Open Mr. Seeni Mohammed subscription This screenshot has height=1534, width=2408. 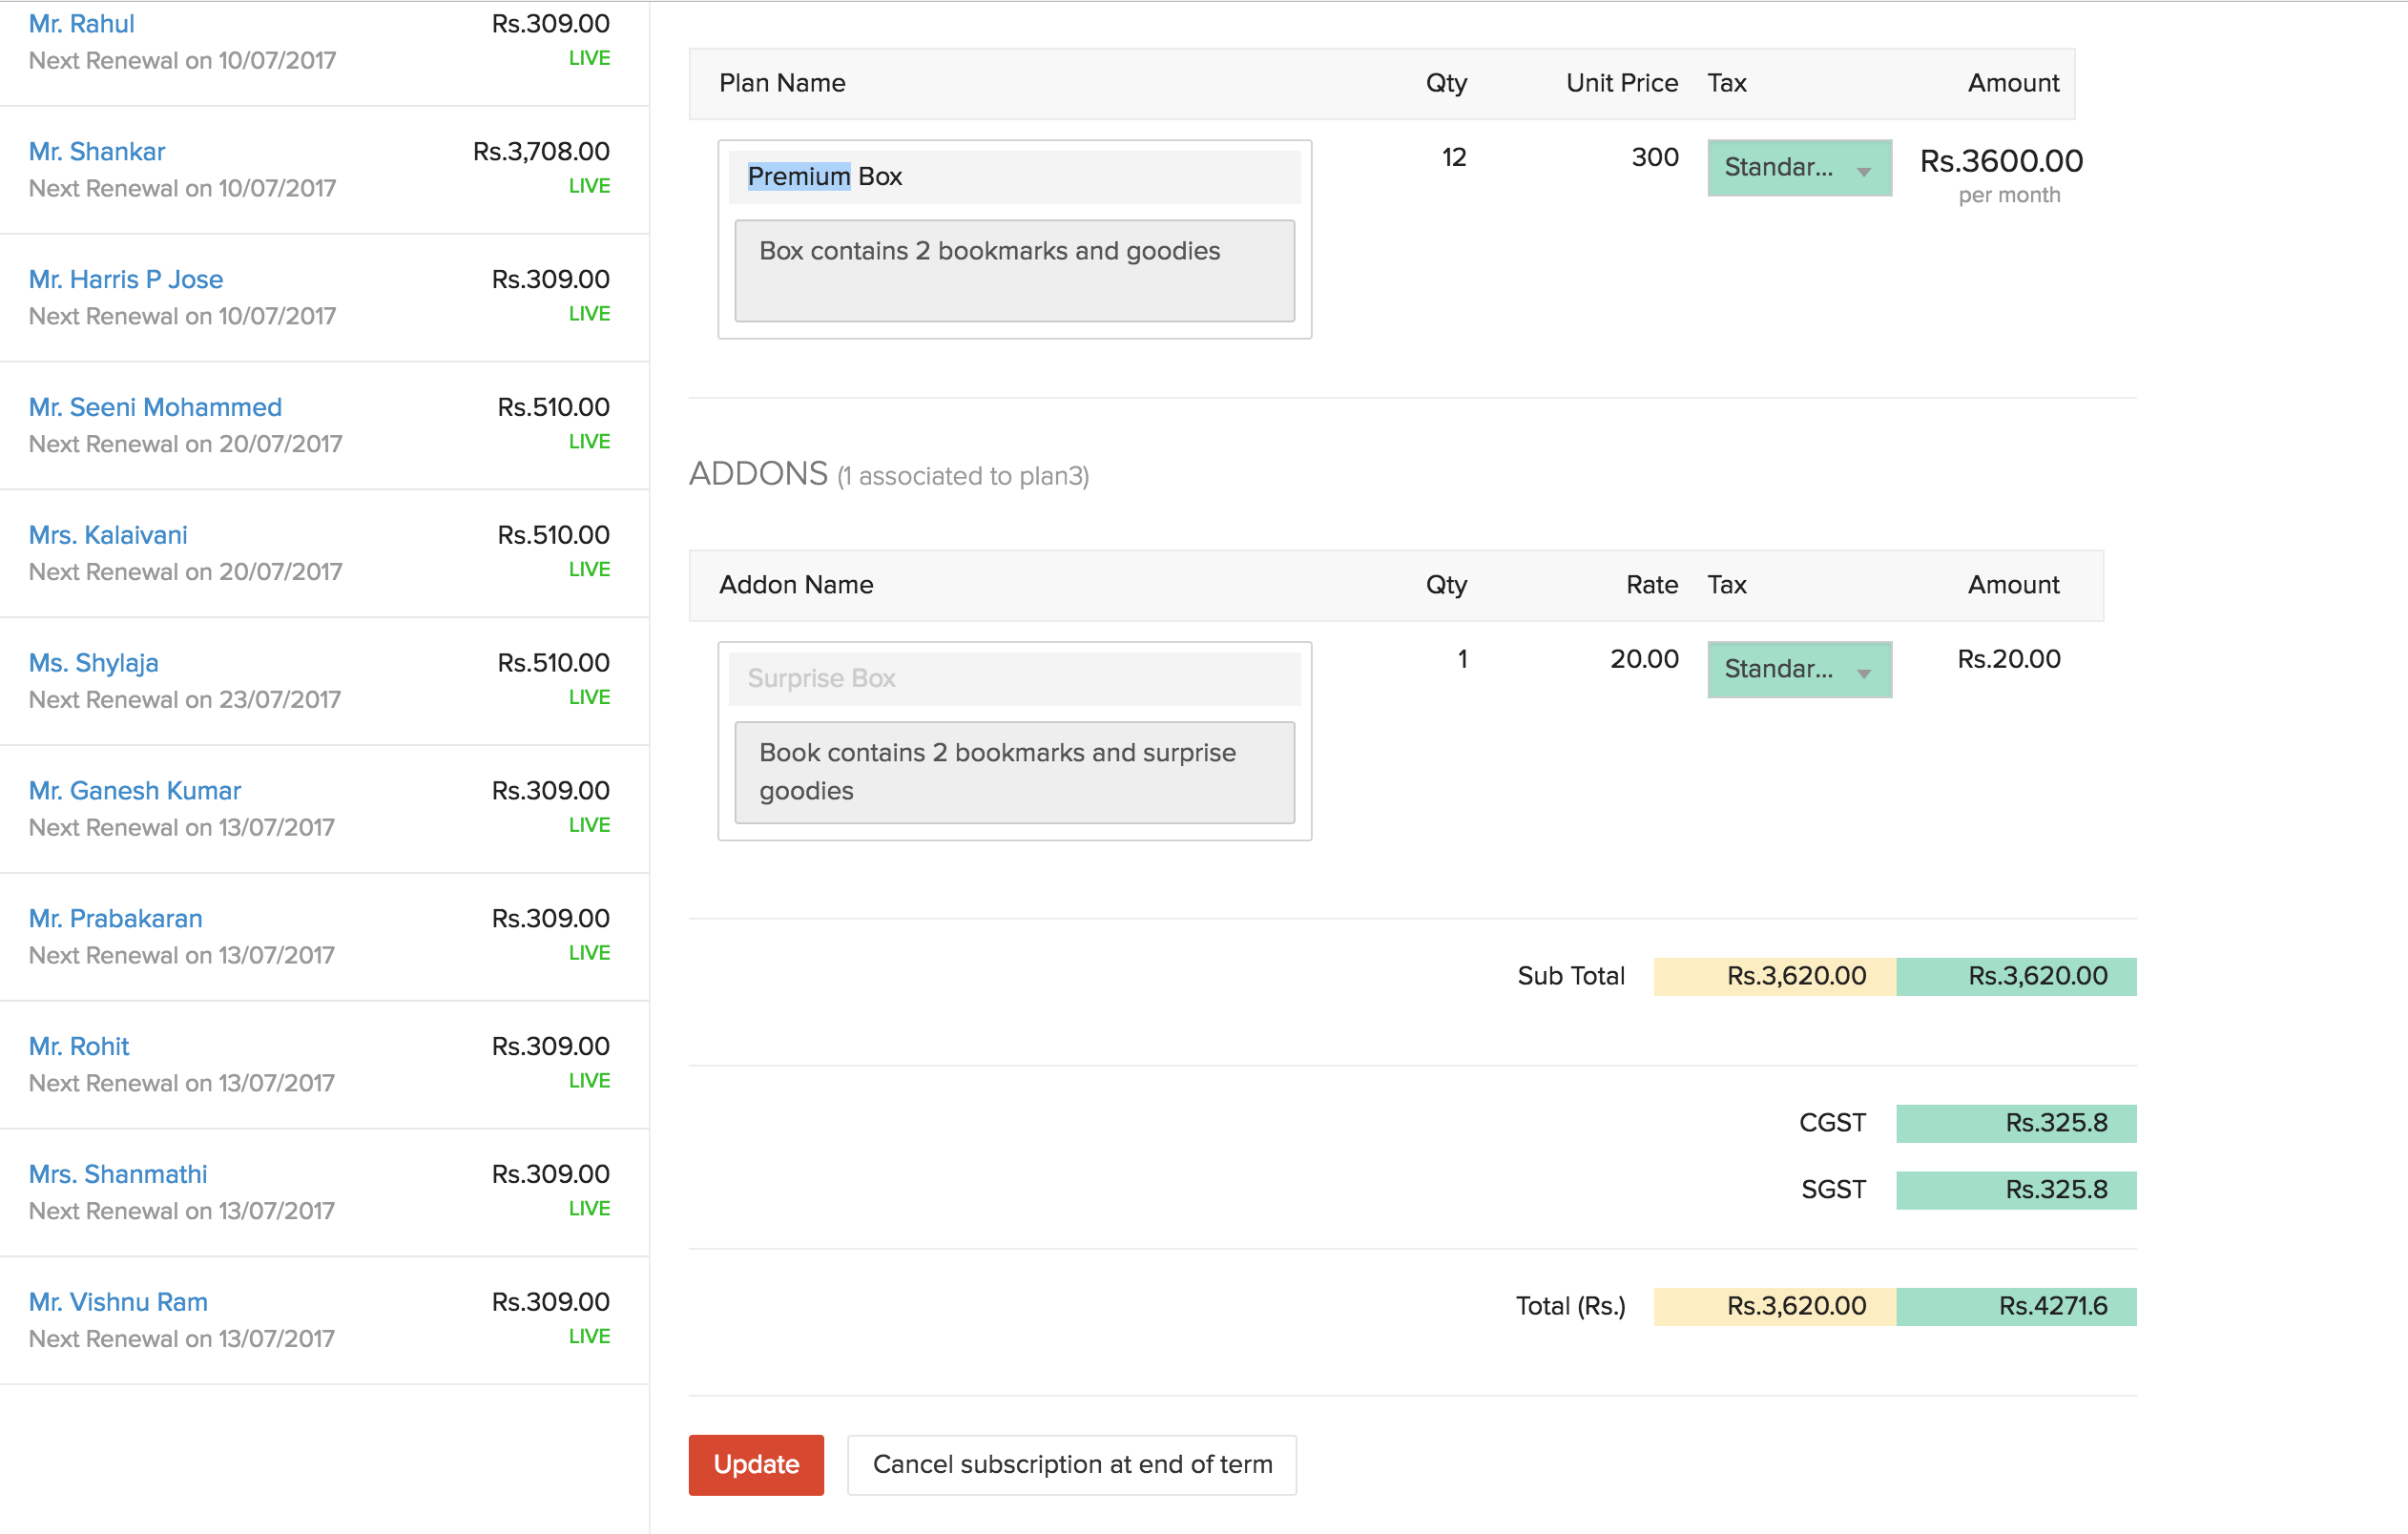point(155,408)
